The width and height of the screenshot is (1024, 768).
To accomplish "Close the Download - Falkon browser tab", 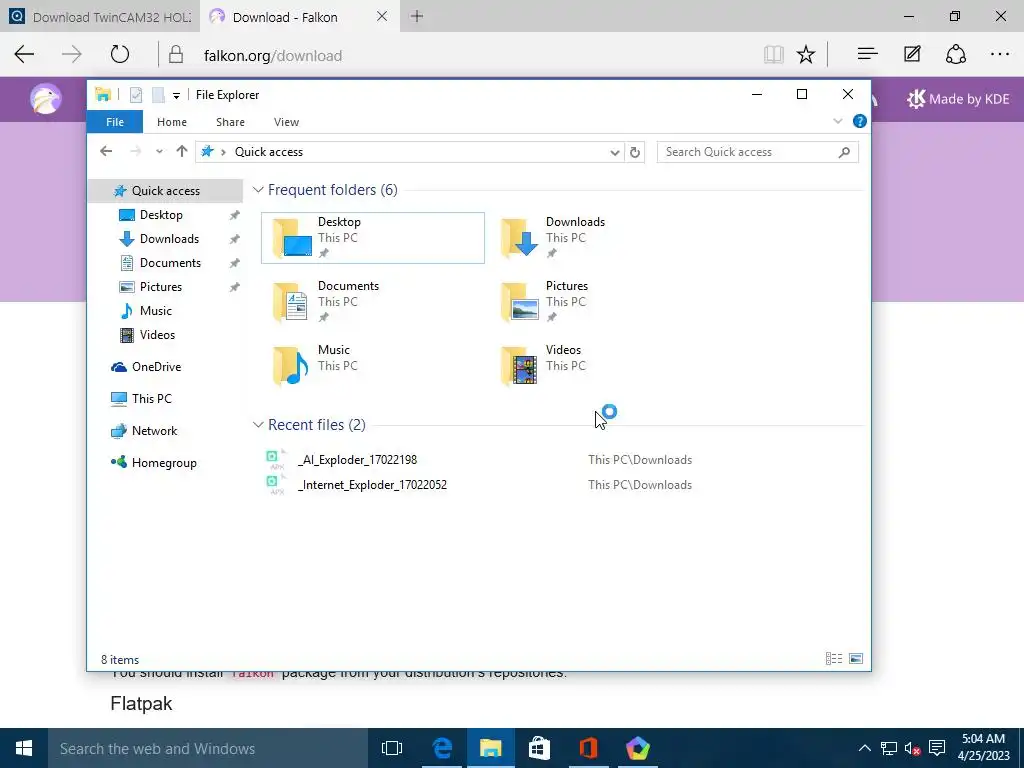I will [382, 16].
